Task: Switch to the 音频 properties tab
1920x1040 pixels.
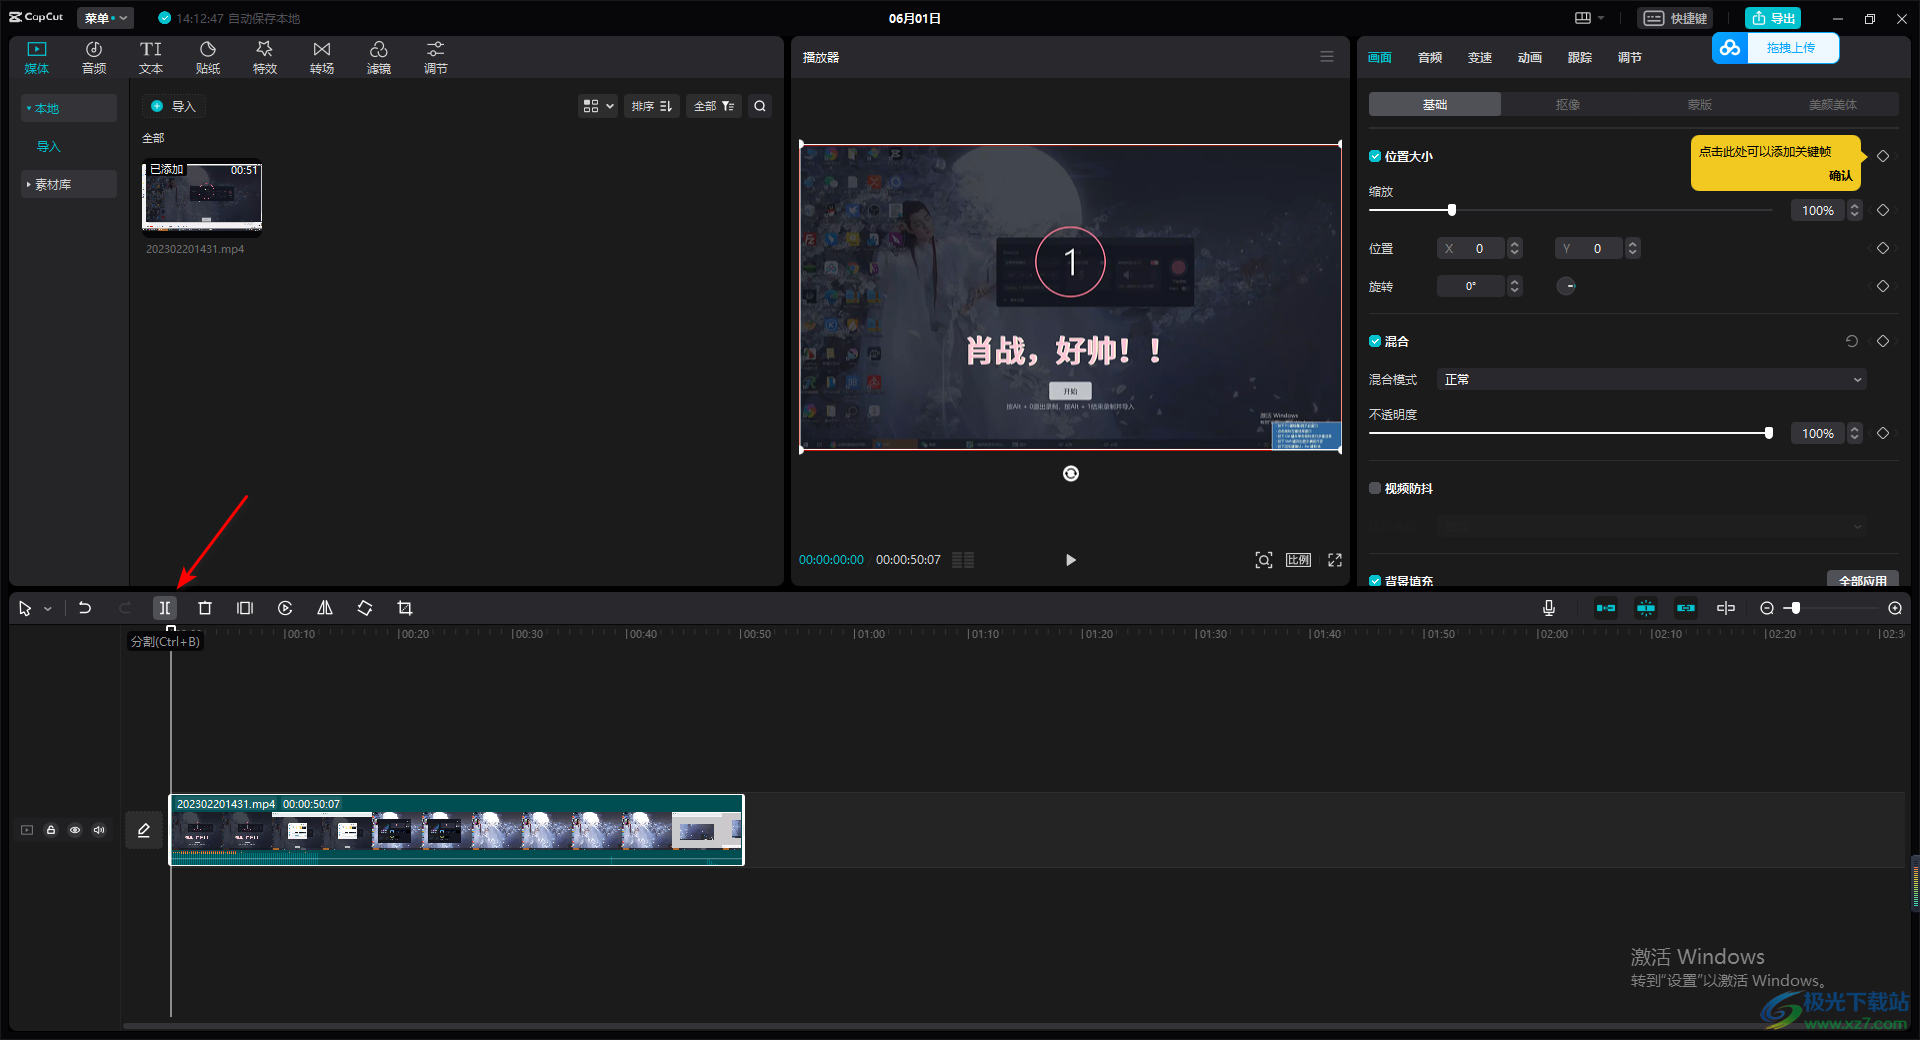Action: 1430,57
